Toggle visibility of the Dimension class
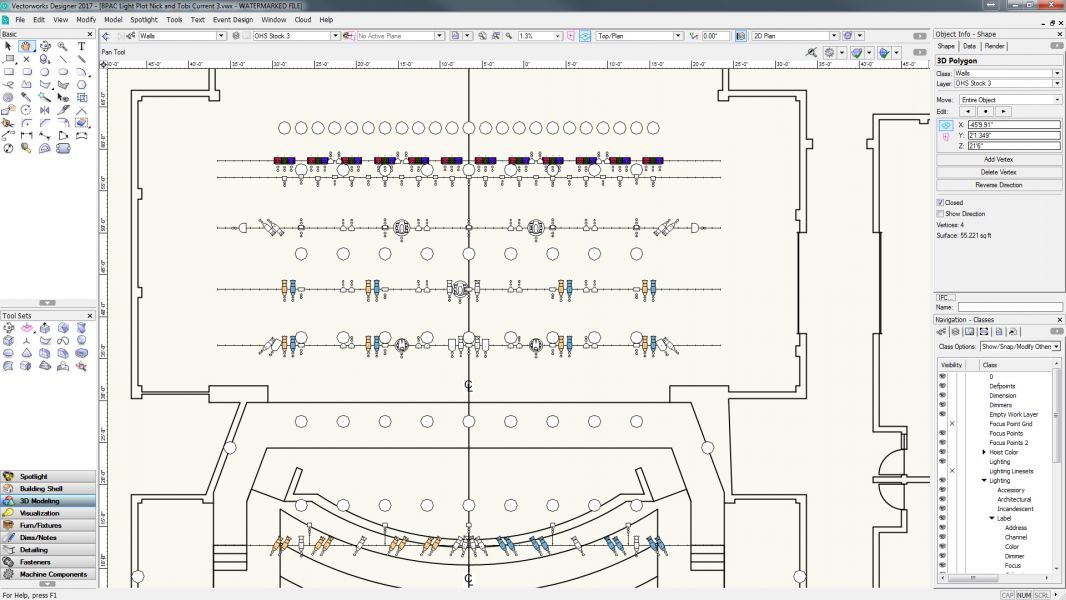1066x600 pixels. point(940,395)
